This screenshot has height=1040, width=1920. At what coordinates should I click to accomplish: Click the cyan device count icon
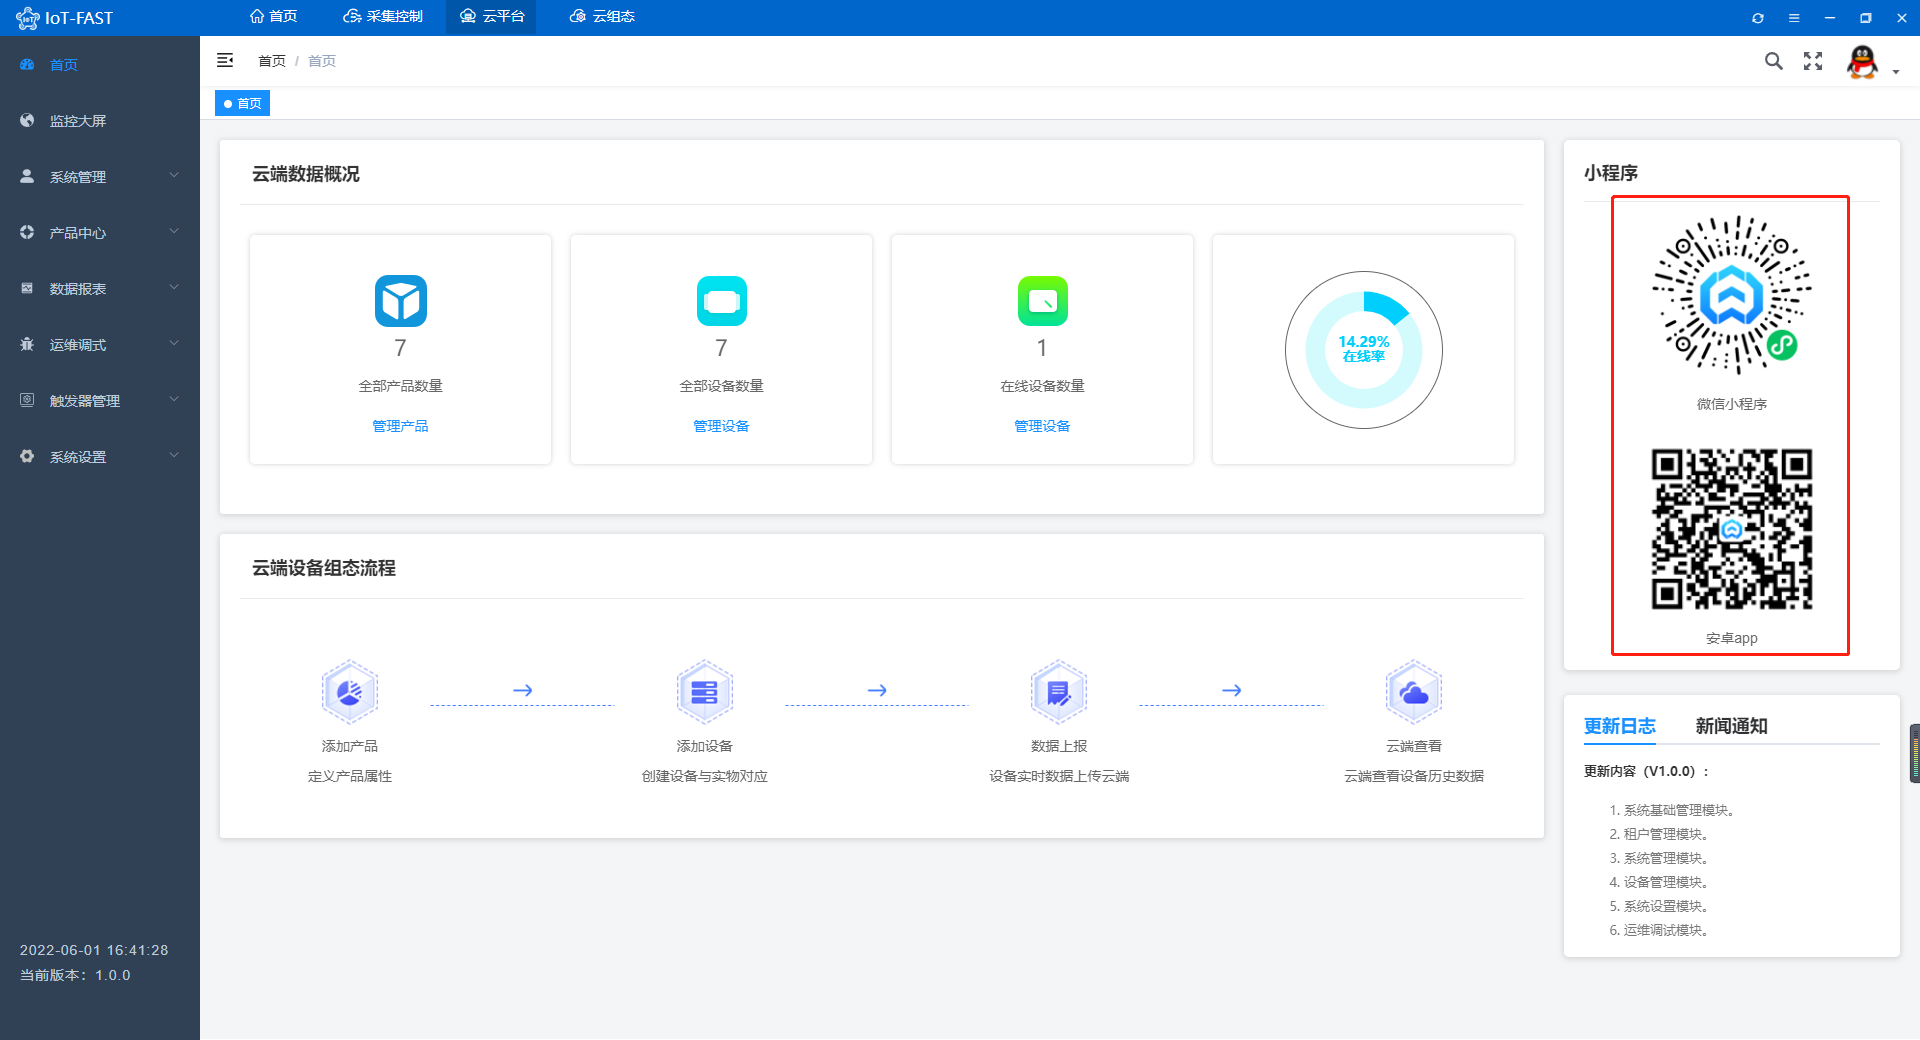pyautogui.click(x=722, y=301)
